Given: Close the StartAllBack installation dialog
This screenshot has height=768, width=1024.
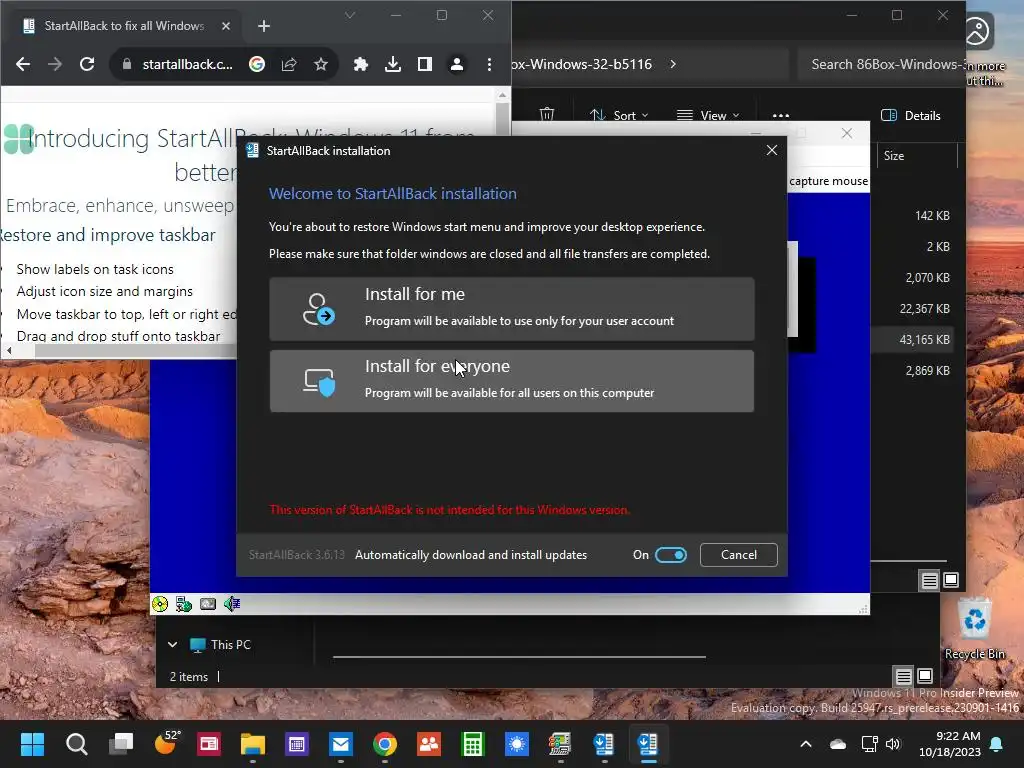Looking at the screenshot, I should point(771,150).
